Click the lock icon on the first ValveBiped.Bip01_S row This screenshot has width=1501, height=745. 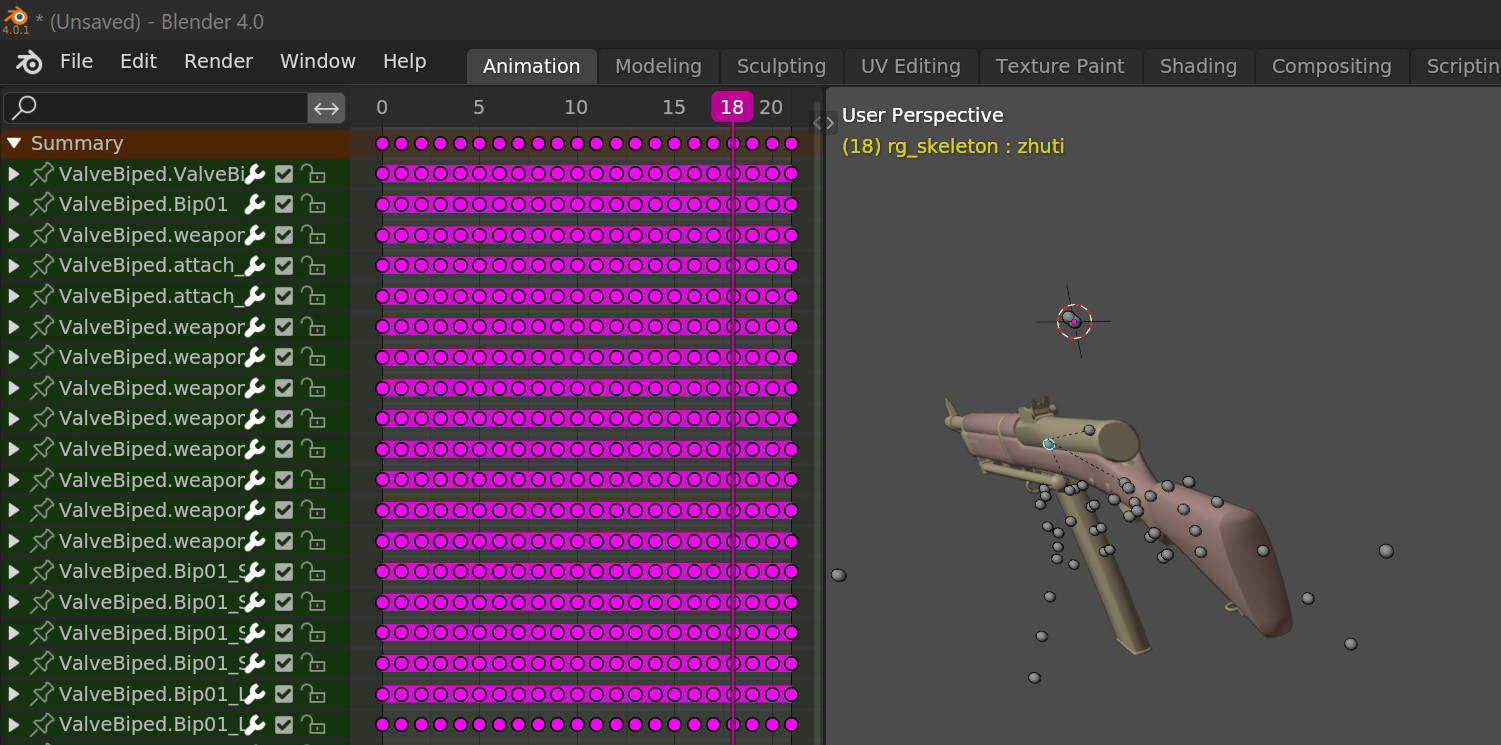(x=314, y=572)
